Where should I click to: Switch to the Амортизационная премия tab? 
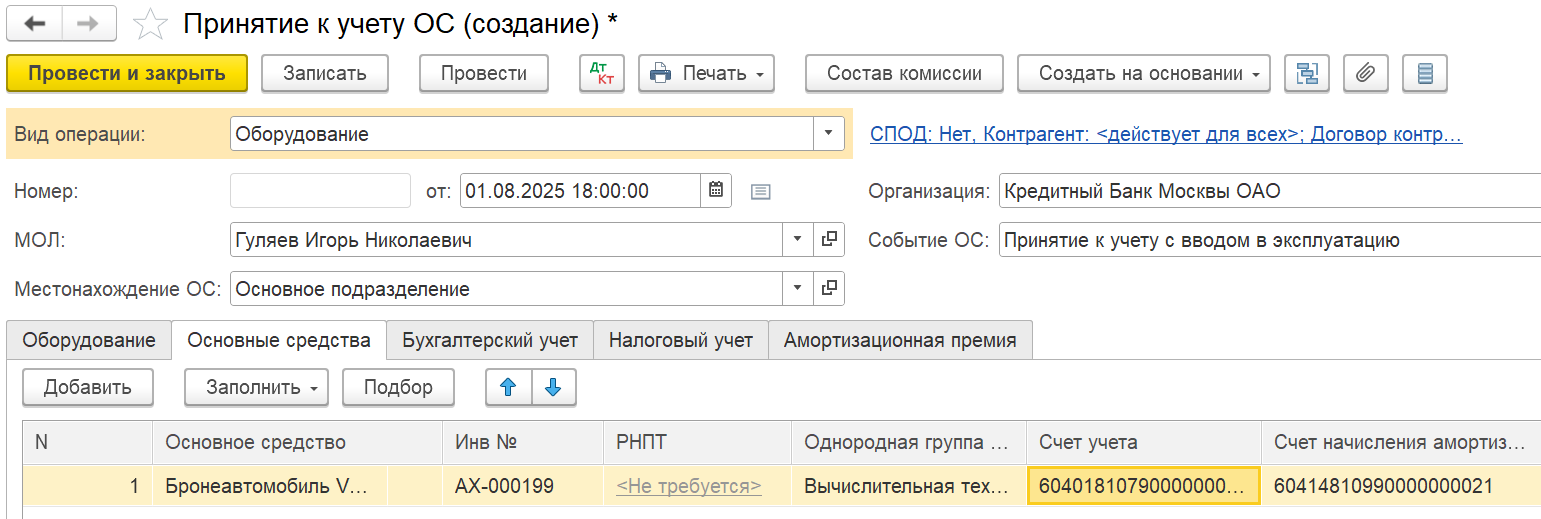tap(899, 340)
